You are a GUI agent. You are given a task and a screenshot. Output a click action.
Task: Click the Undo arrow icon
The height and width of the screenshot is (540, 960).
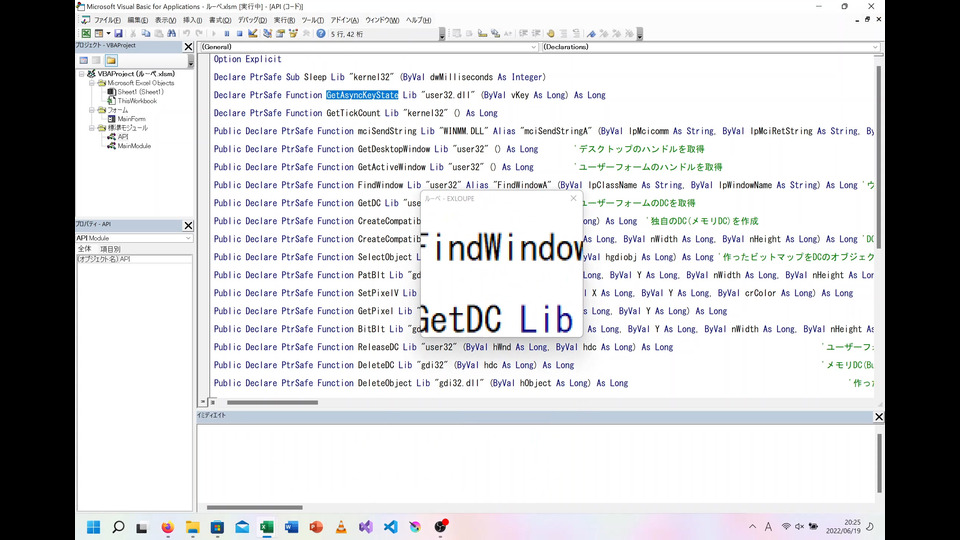pos(186,34)
